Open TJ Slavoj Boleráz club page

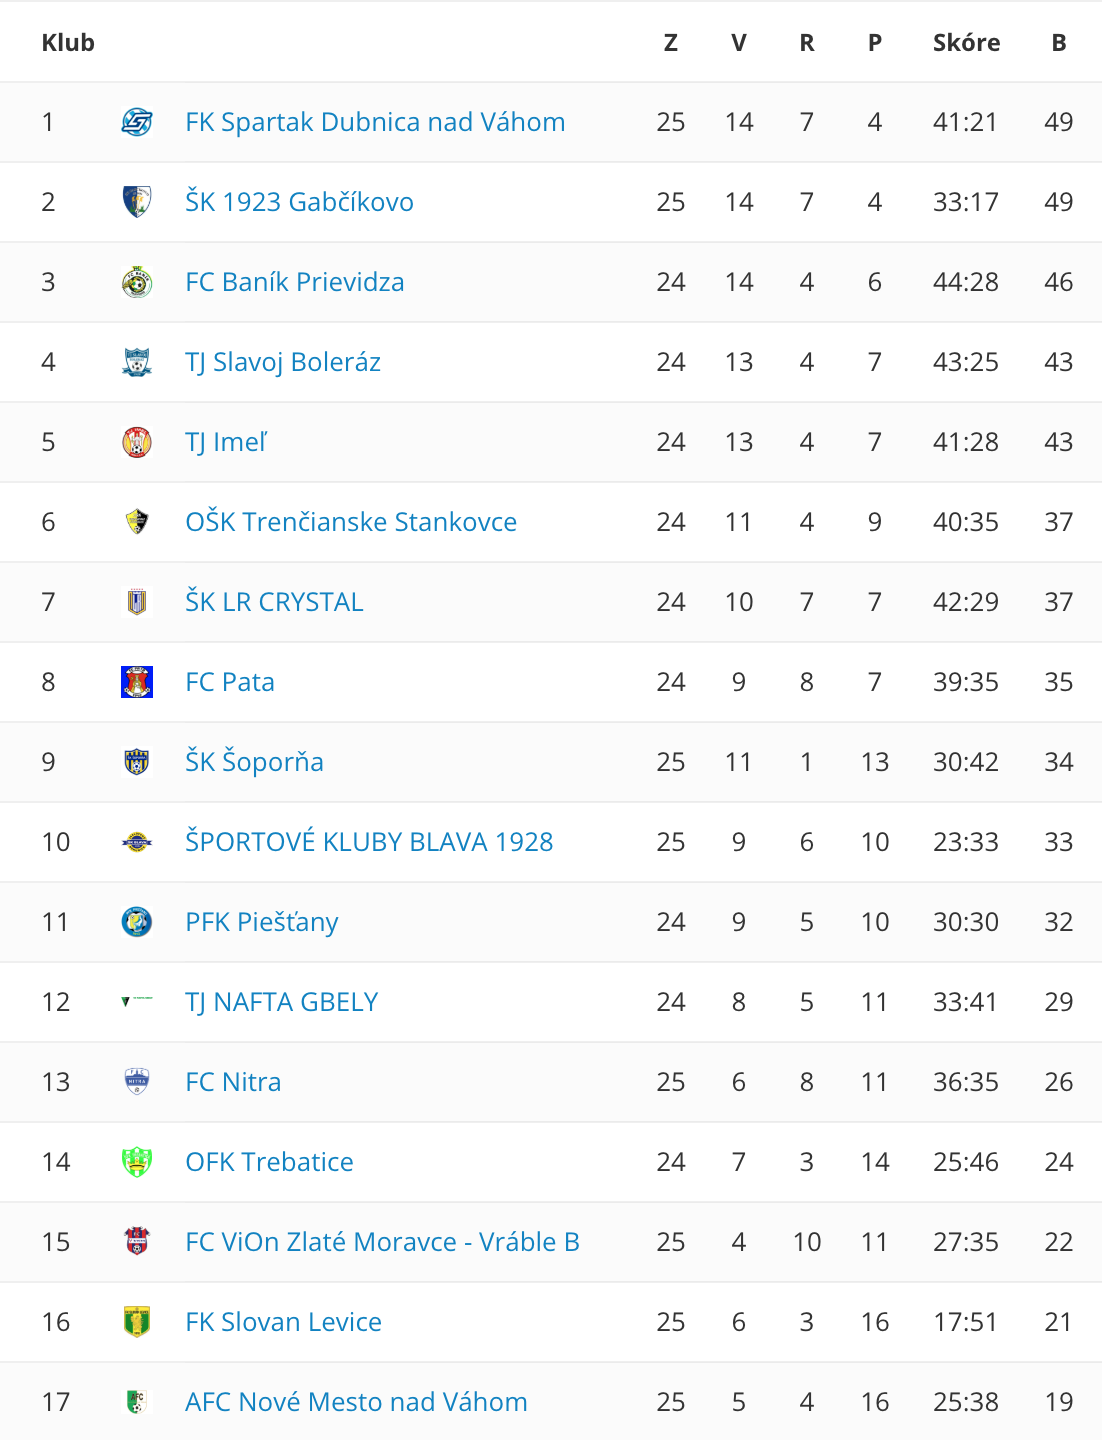pyautogui.click(x=283, y=362)
